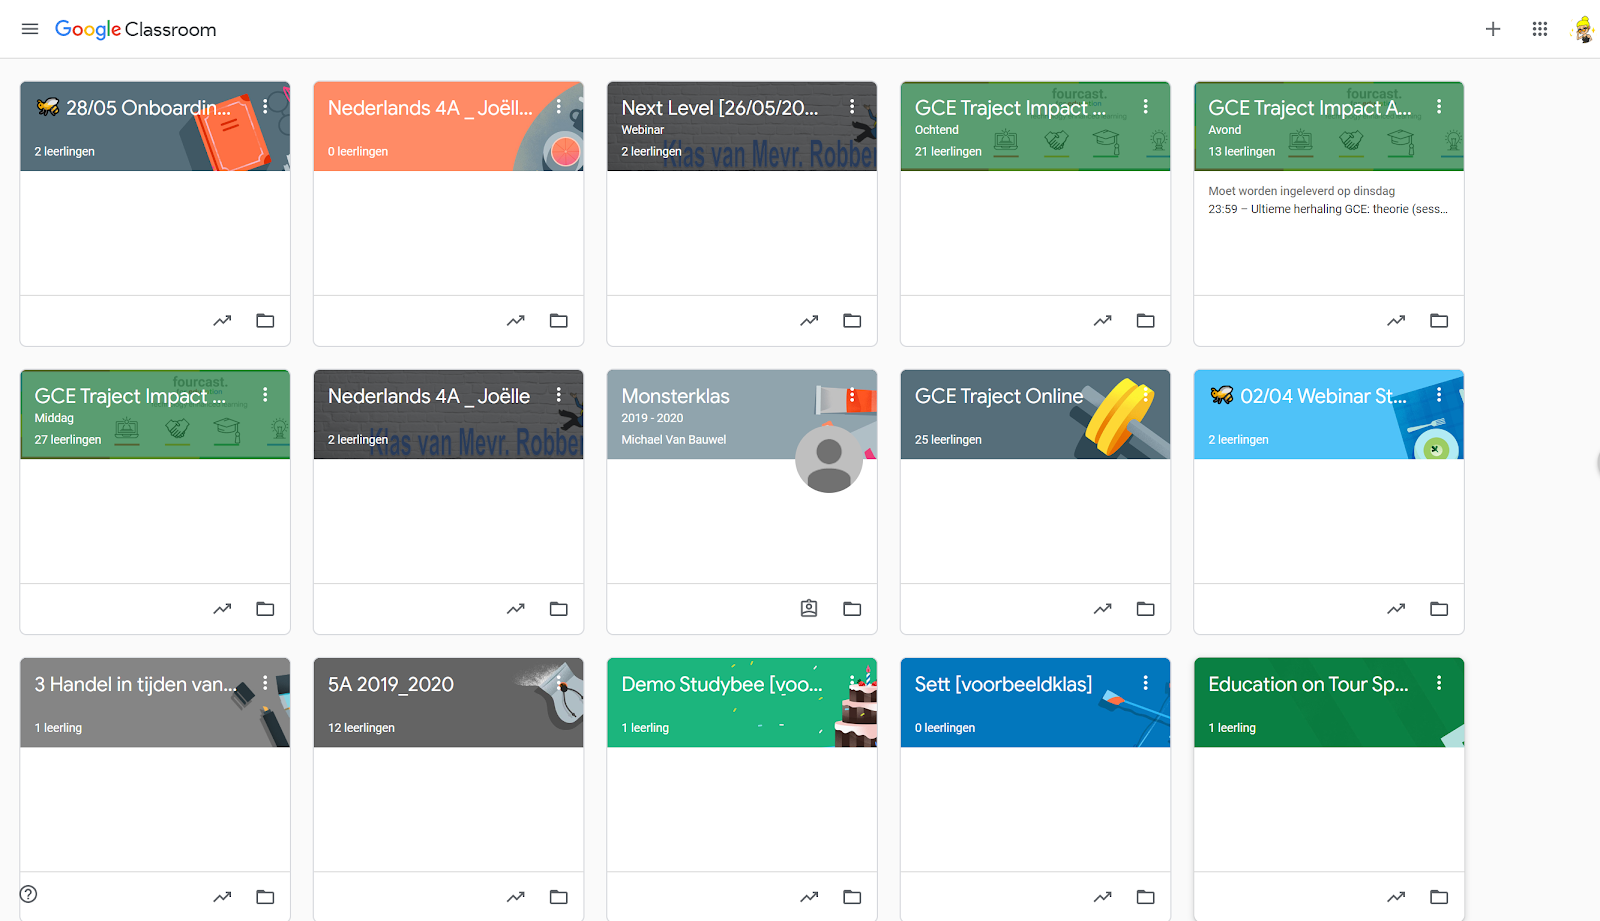The image size is (1600, 921).
Task: Open Drive folder for Next Level Webinar class
Action: [x=852, y=321]
